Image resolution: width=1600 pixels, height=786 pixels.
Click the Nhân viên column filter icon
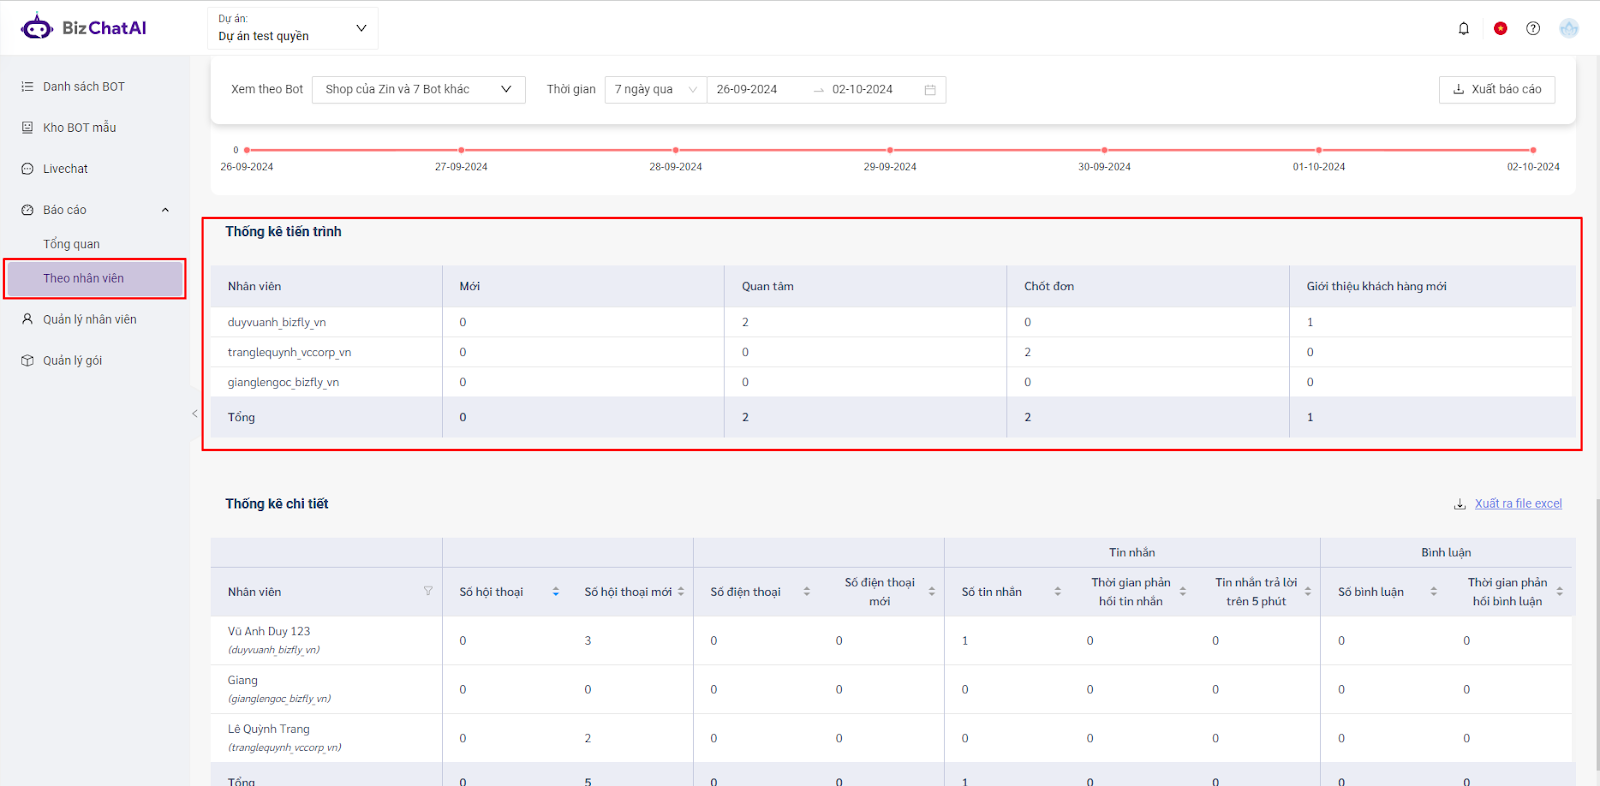coord(428,591)
